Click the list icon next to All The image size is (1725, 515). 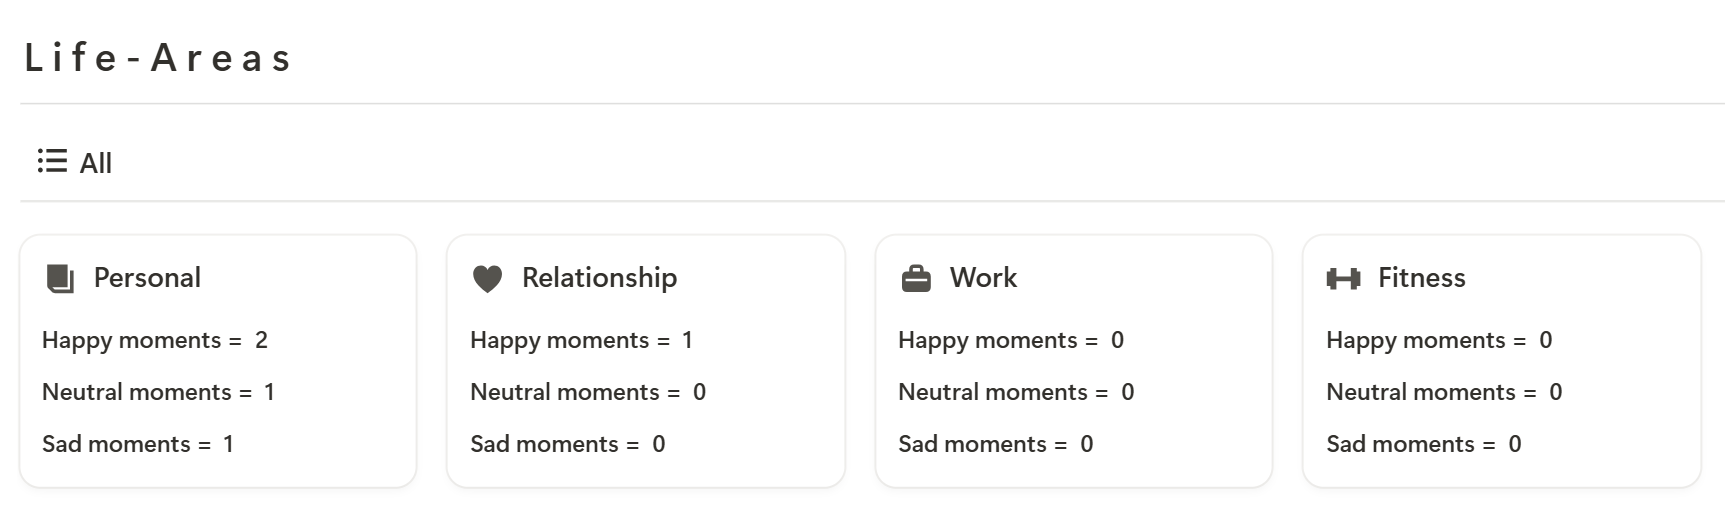click(x=52, y=161)
